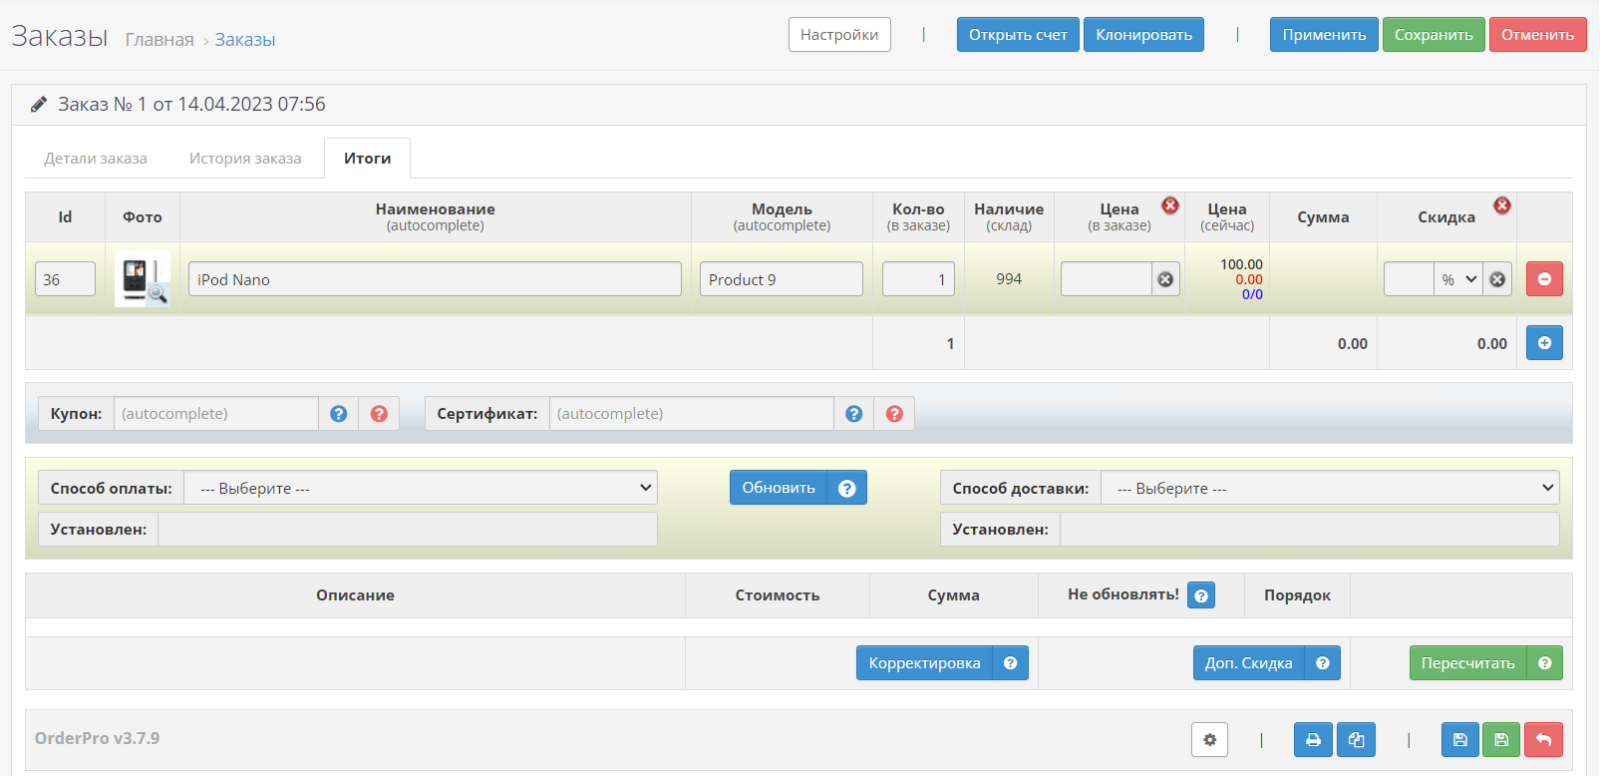The image size is (1600, 776).
Task: Focus the Купон autocomplete field
Action: [216, 413]
